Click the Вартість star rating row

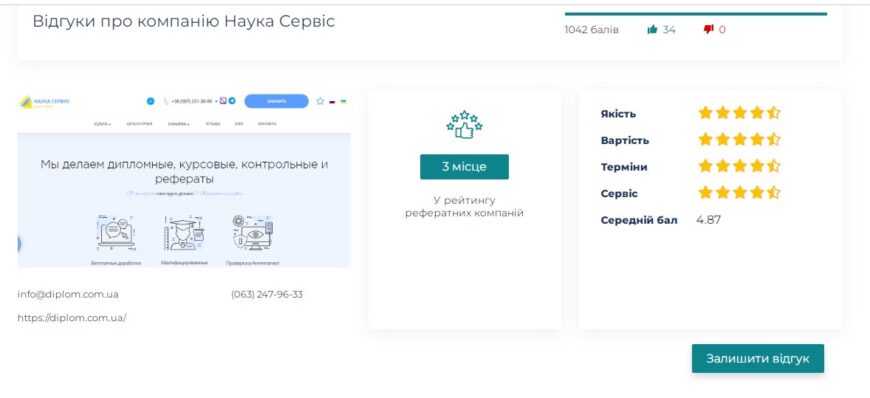739,139
